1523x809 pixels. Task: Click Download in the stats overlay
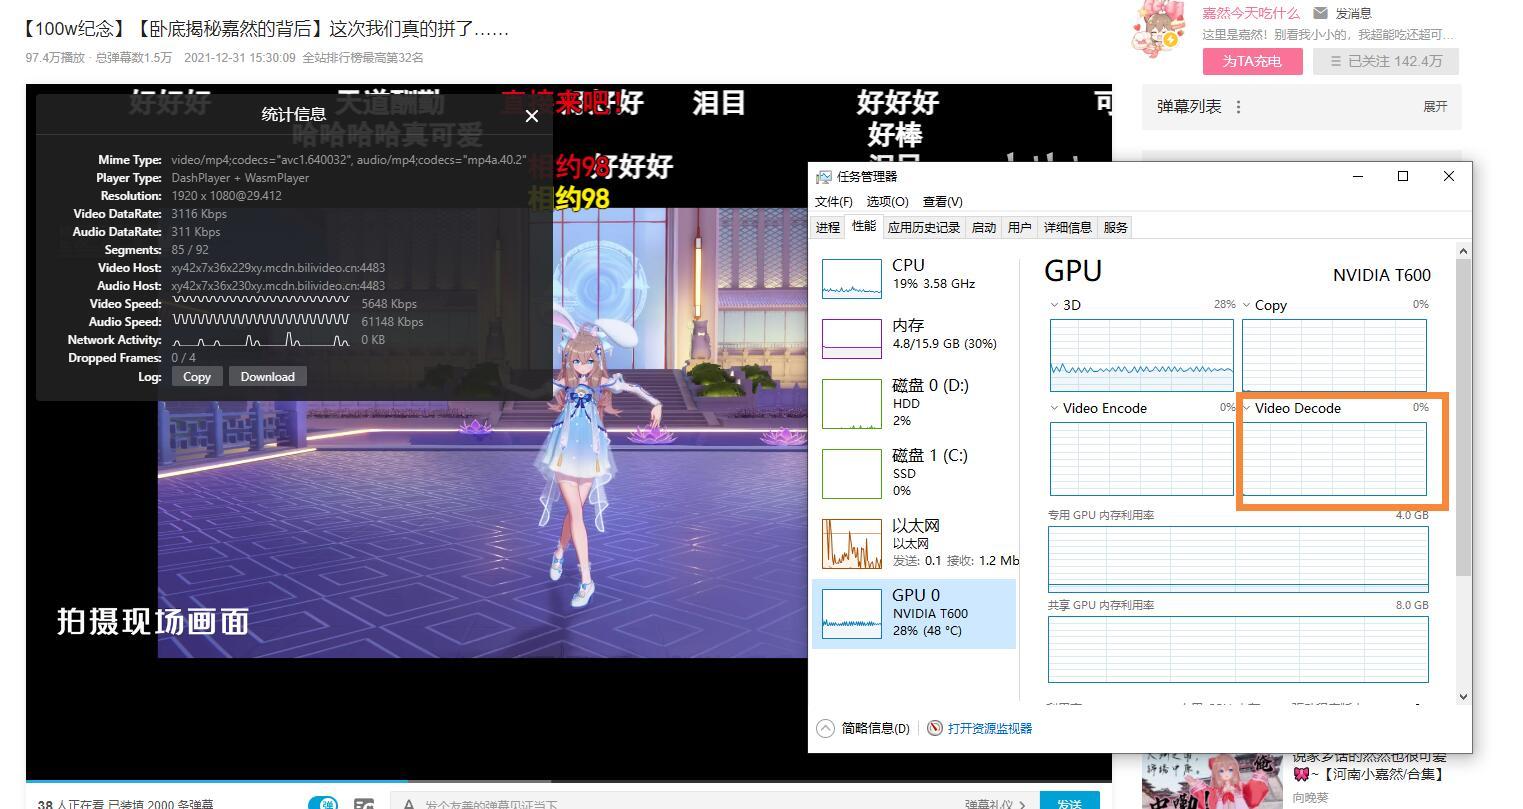pyautogui.click(x=267, y=376)
